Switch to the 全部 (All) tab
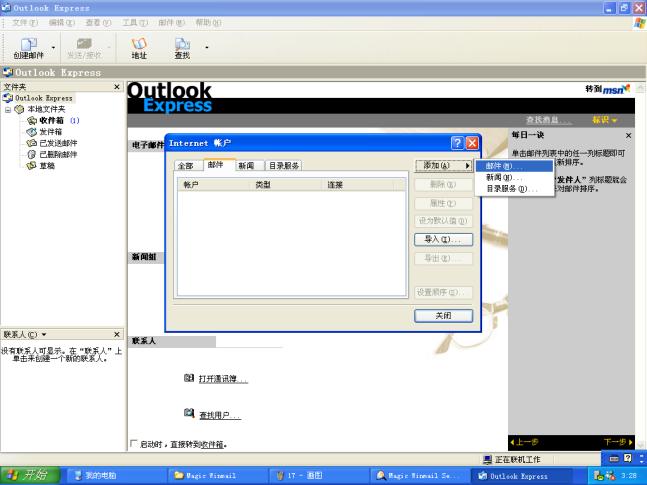The image size is (647, 485). pos(185,166)
